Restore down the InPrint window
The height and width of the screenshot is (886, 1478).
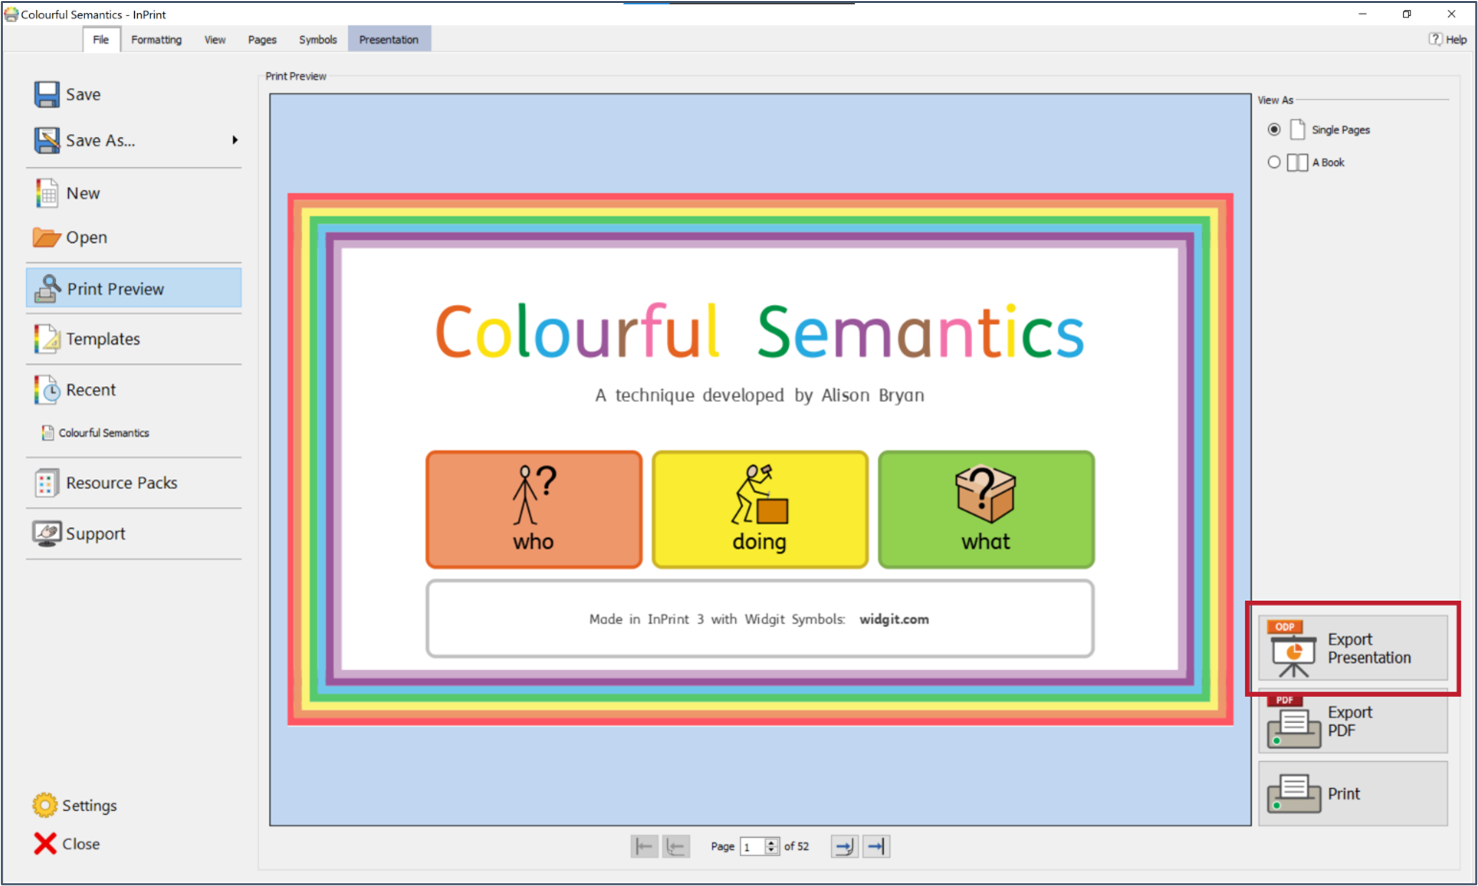pyautogui.click(x=1407, y=14)
